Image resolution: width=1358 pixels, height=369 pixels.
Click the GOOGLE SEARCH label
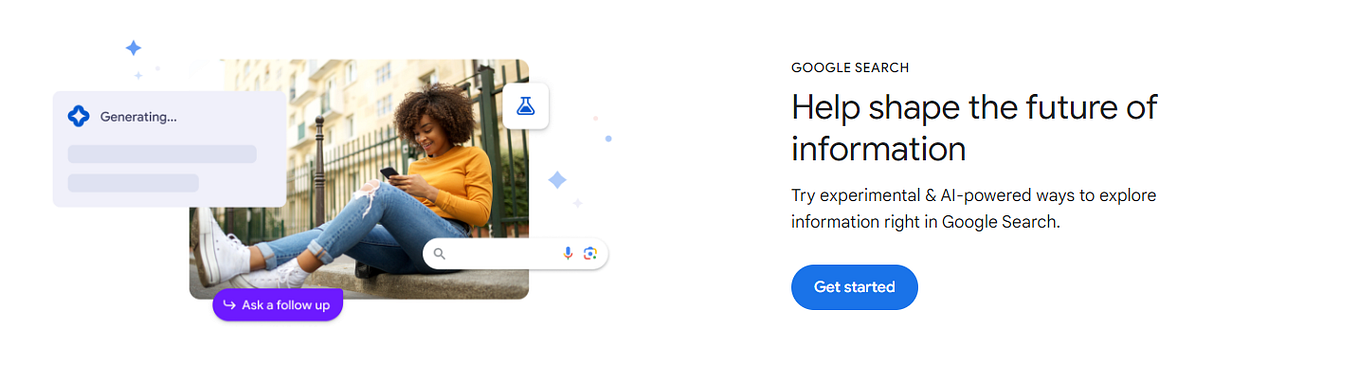pos(850,68)
